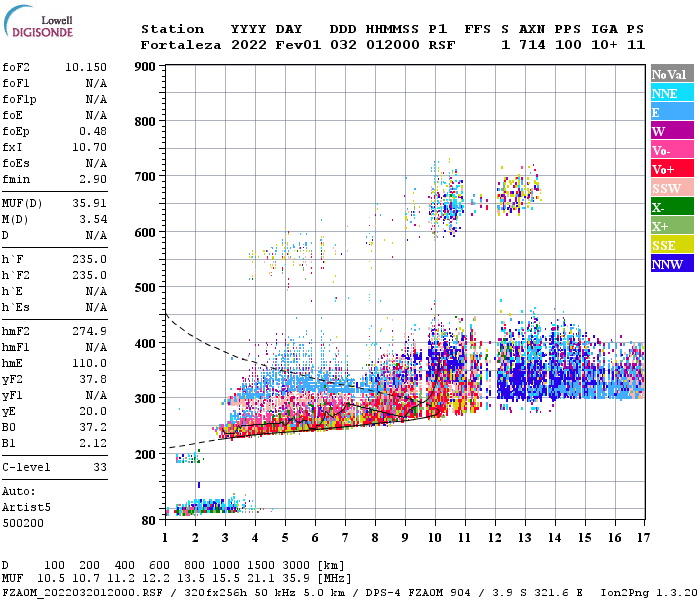Click the Fortaleza station name
Screen dimensions: 700x600
(181, 45)
